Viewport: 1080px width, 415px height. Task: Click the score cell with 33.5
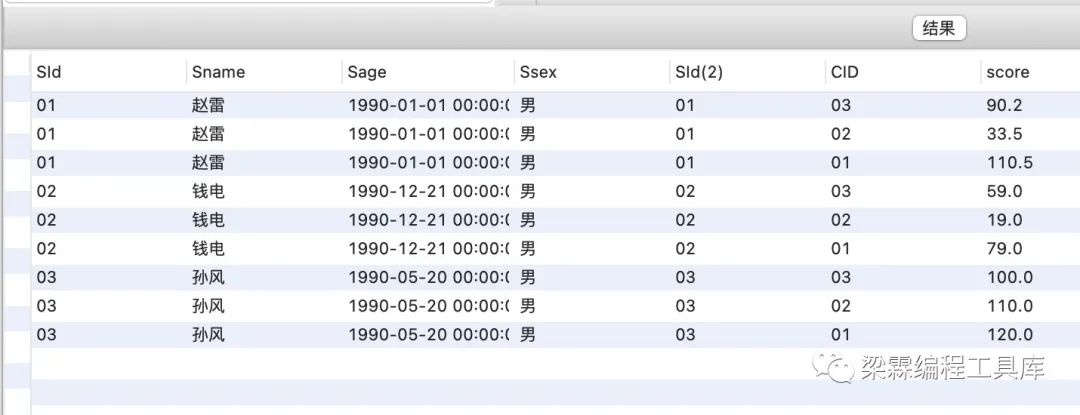1004,134
